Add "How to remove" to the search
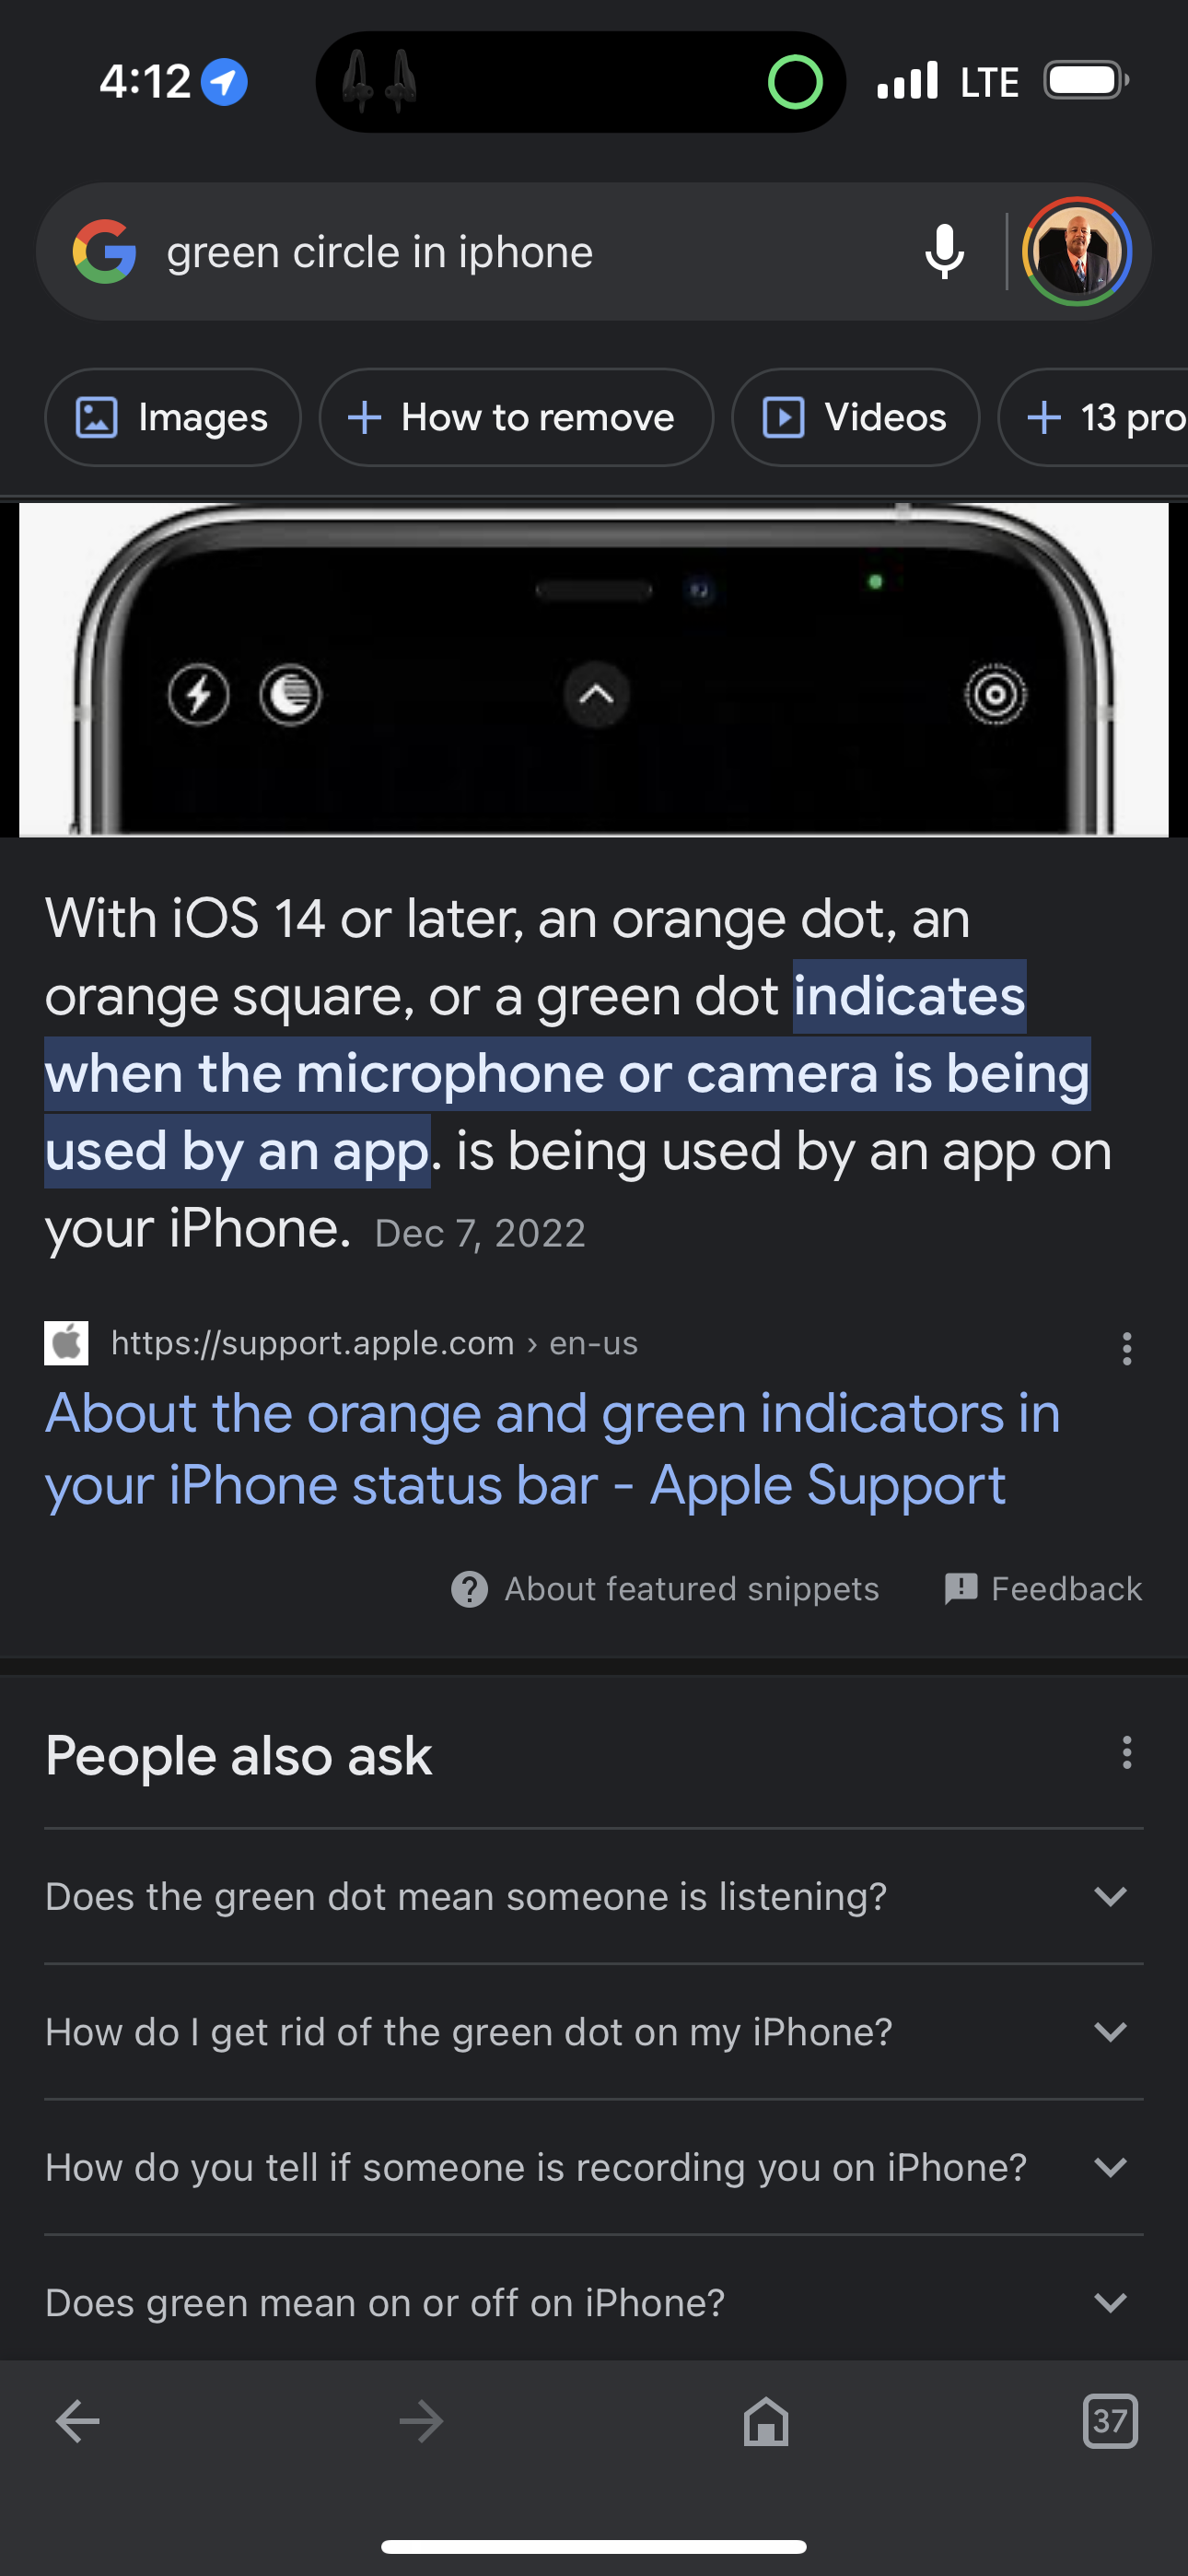 516,418
